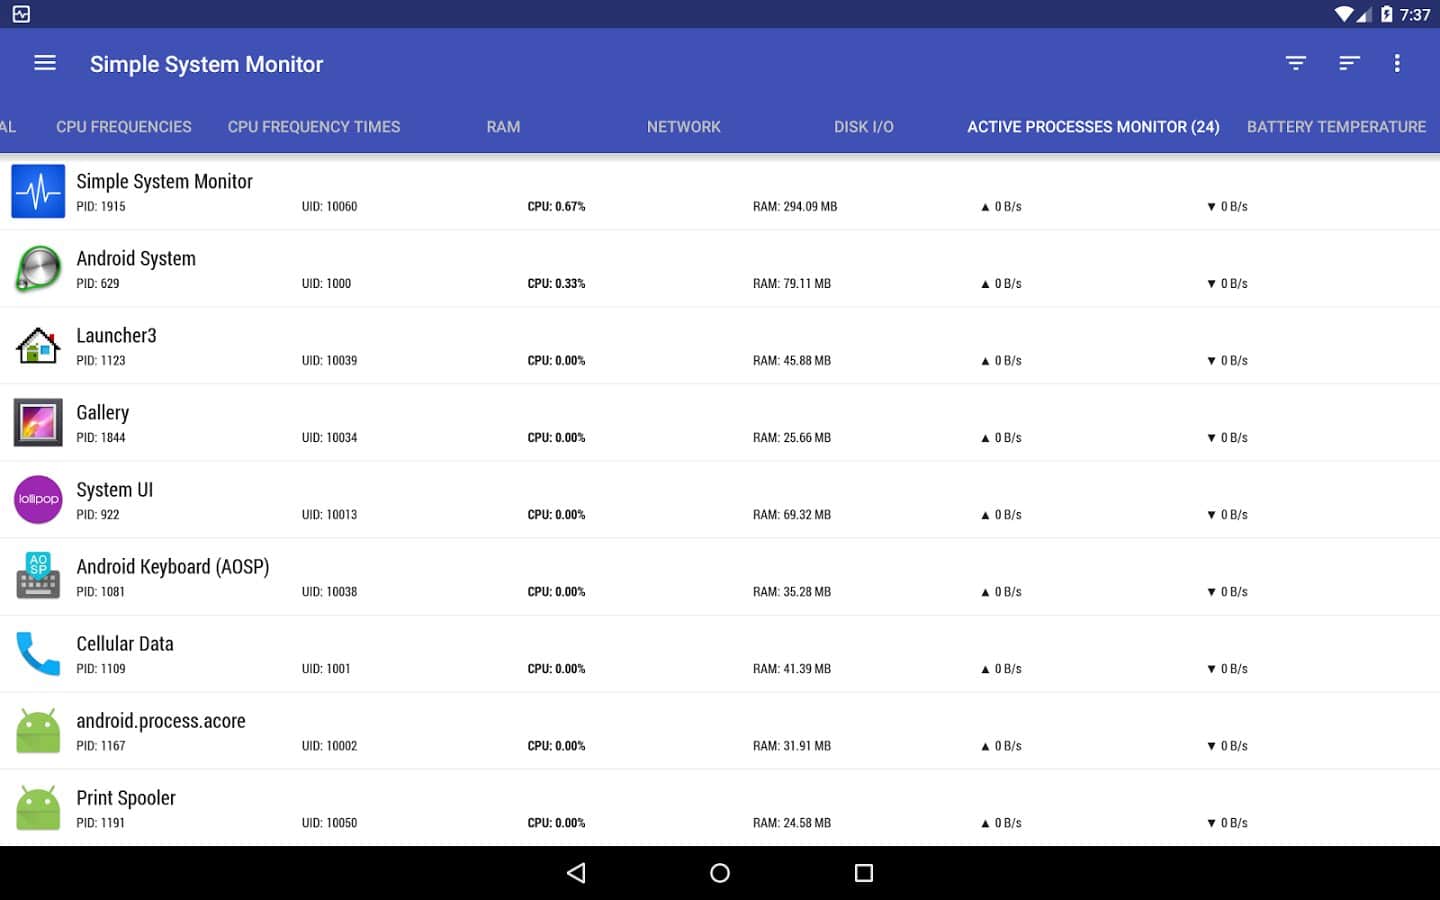Tap the Android Keyboard (AOSP) icon

38,576
